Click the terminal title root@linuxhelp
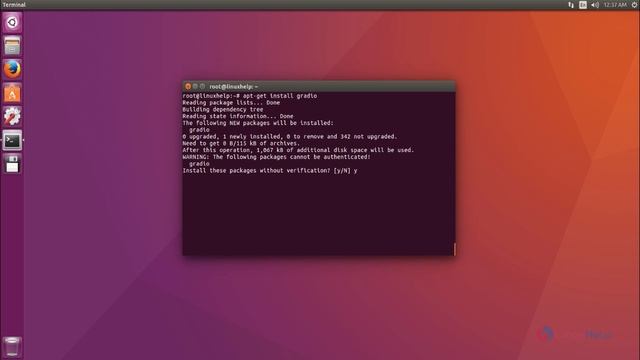Viewport: 640px width, 360px height. [233, 87]
